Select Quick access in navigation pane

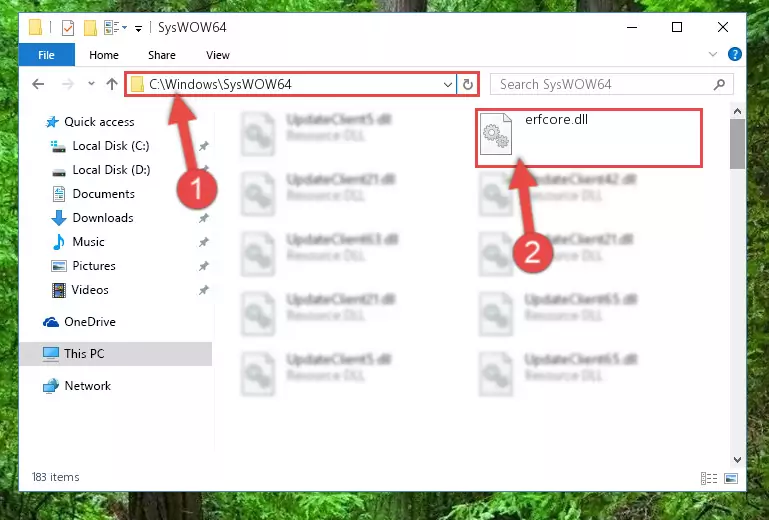coord(99,122)
